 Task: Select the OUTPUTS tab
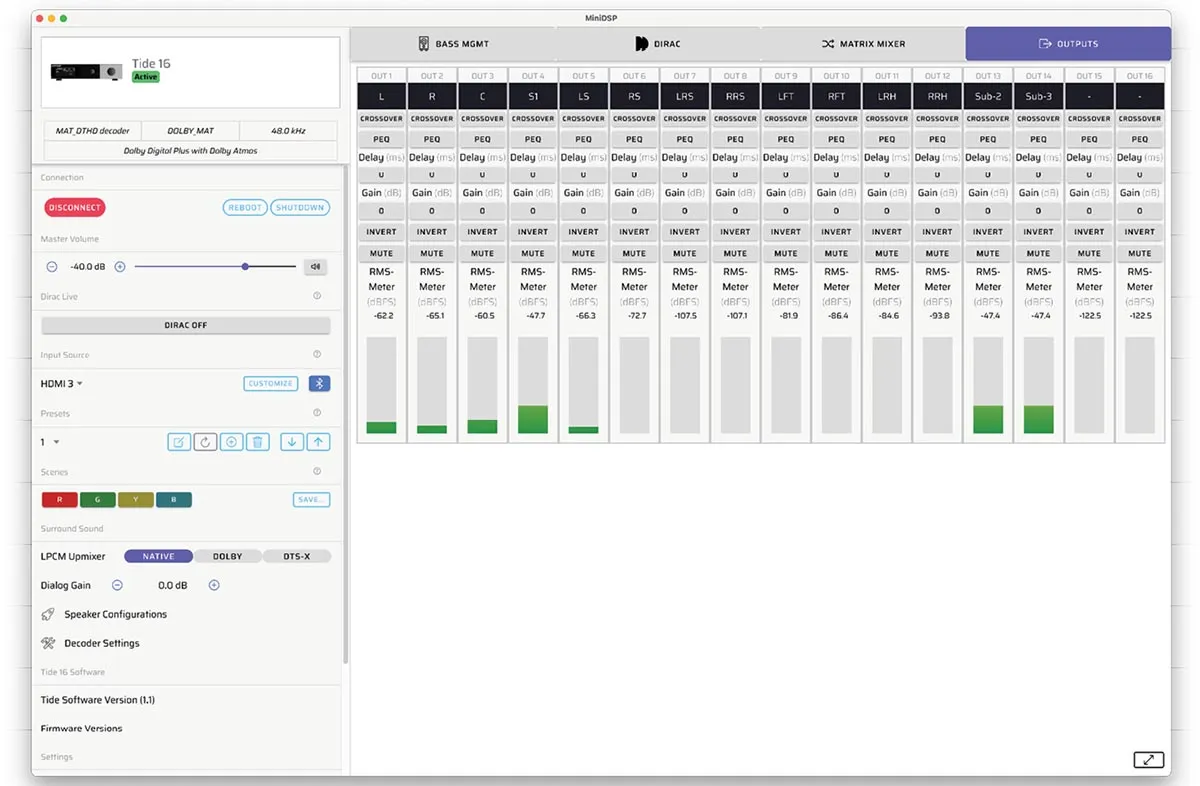(1068, 44)
